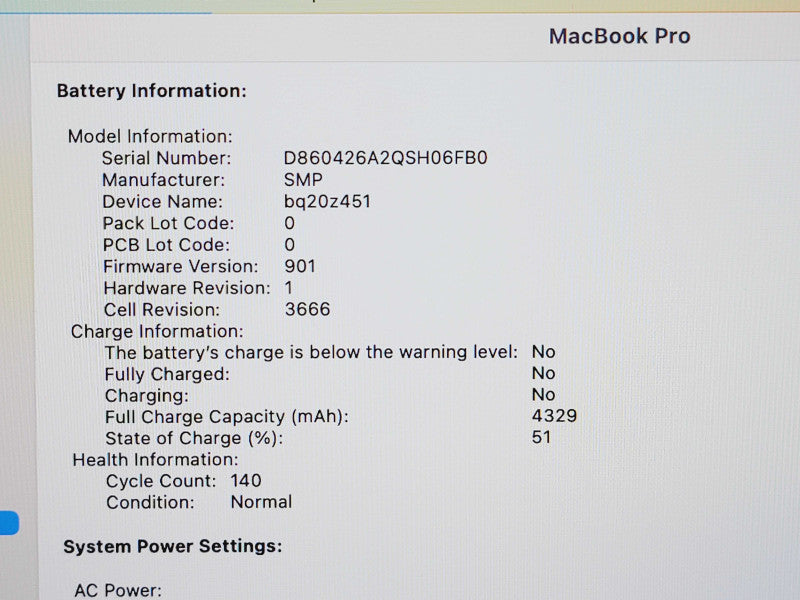Viewport: 800px width, 600px height.
Task: Click the Condition label
Action: point(151,503)
